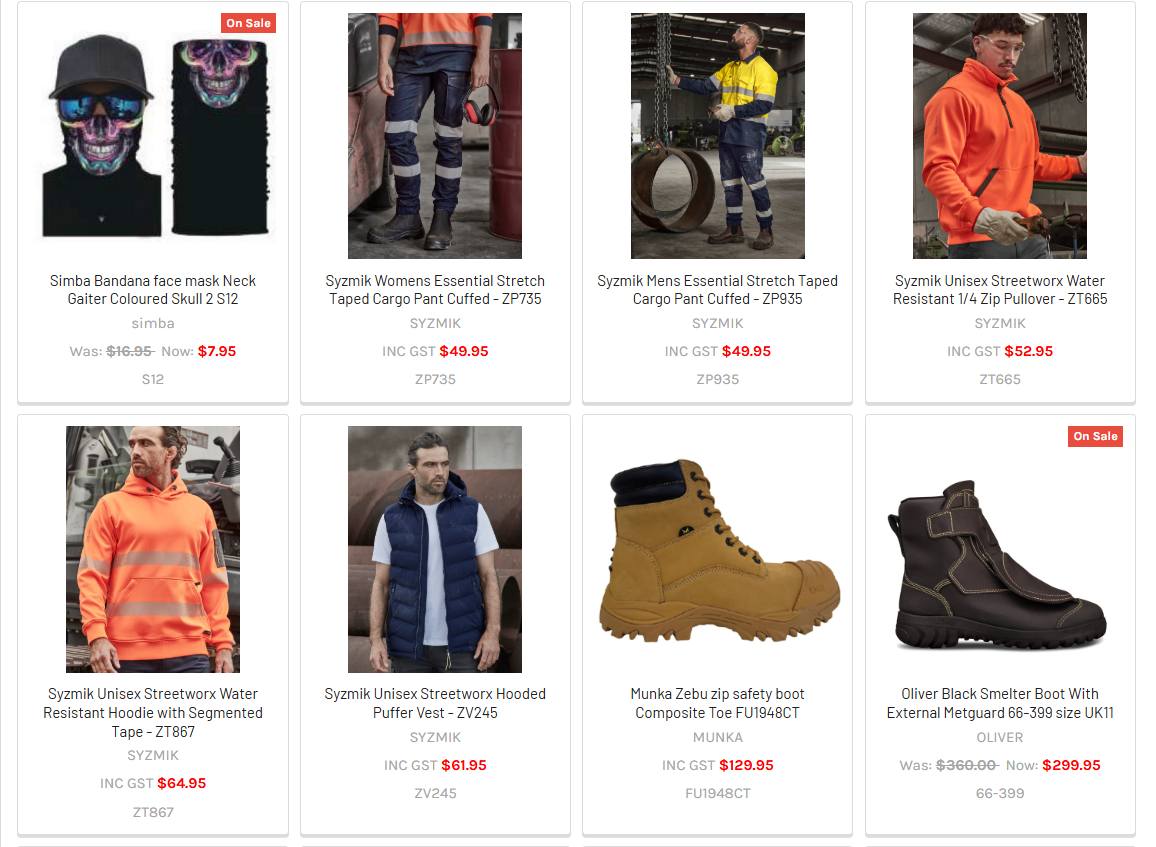Viewport: 1156px width, 847px height.
Task: Open the Simba Bandana skull face mask image
Action: coord(153,136)
